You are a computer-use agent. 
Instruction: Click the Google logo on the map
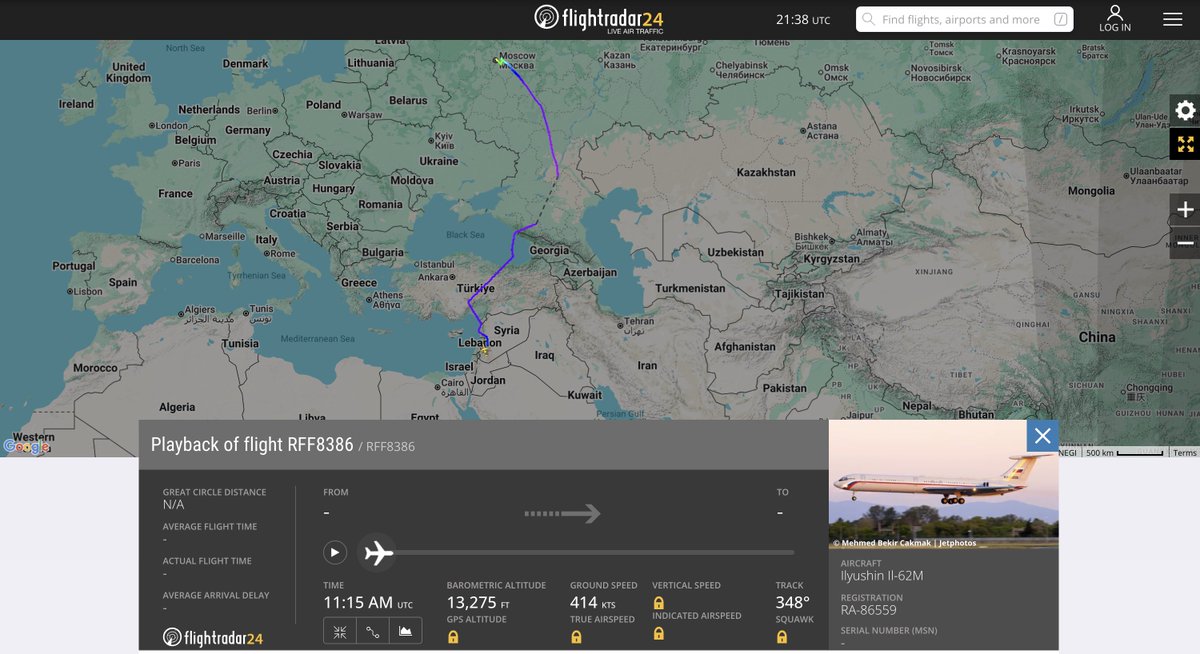[27, 447]
